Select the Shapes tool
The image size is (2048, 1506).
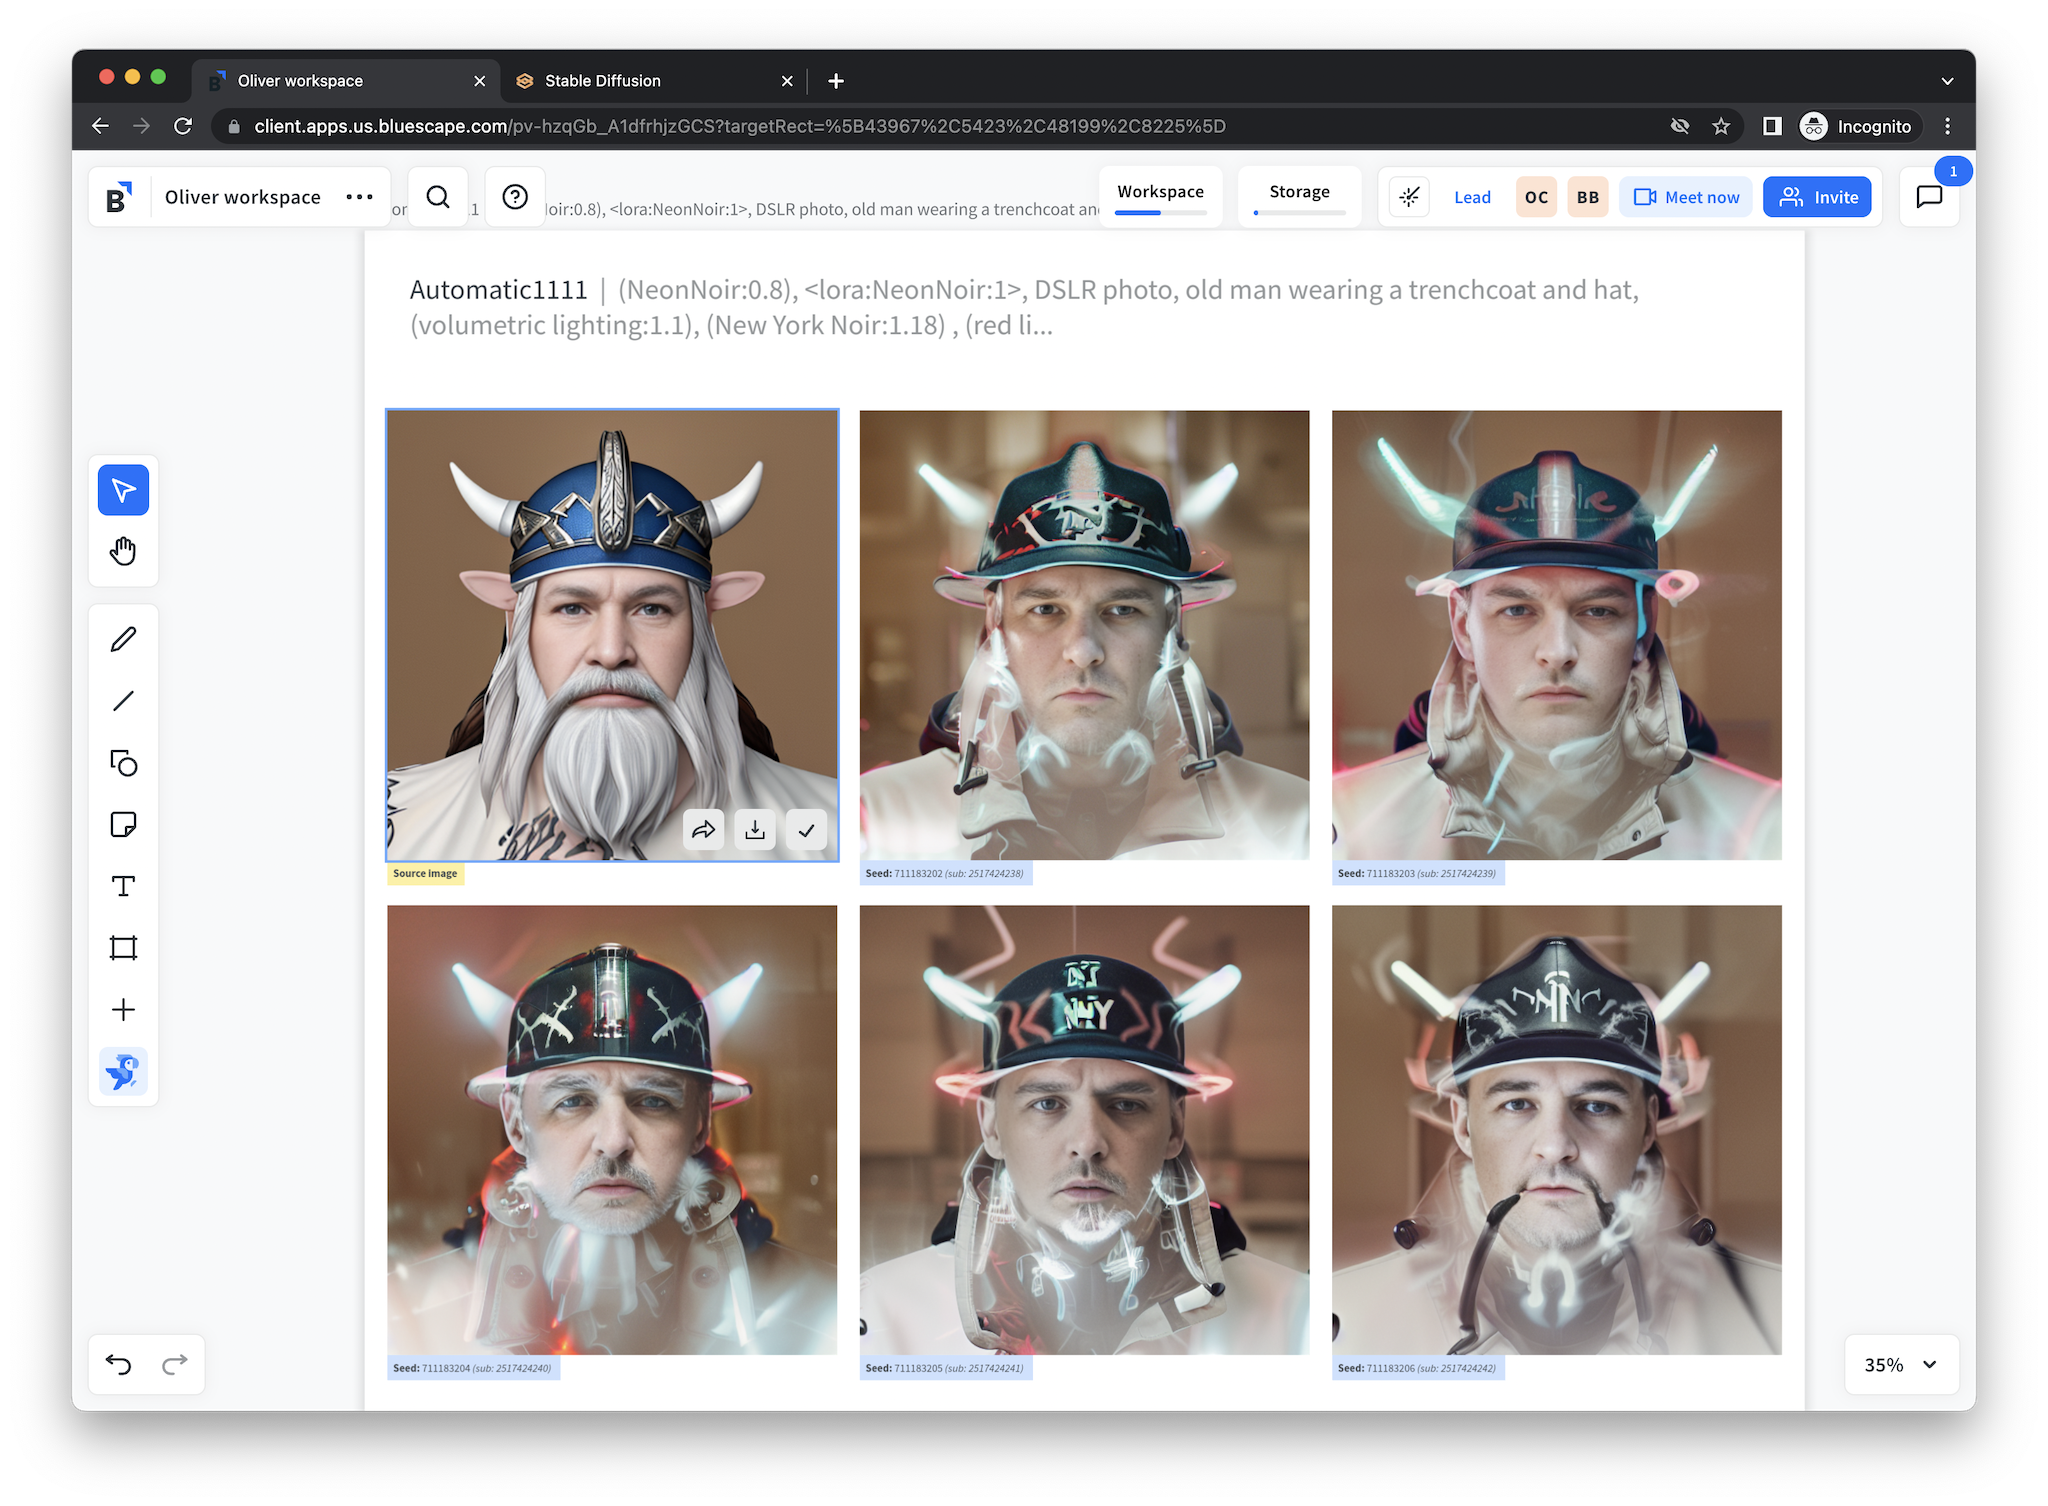[x=123, y=763]
